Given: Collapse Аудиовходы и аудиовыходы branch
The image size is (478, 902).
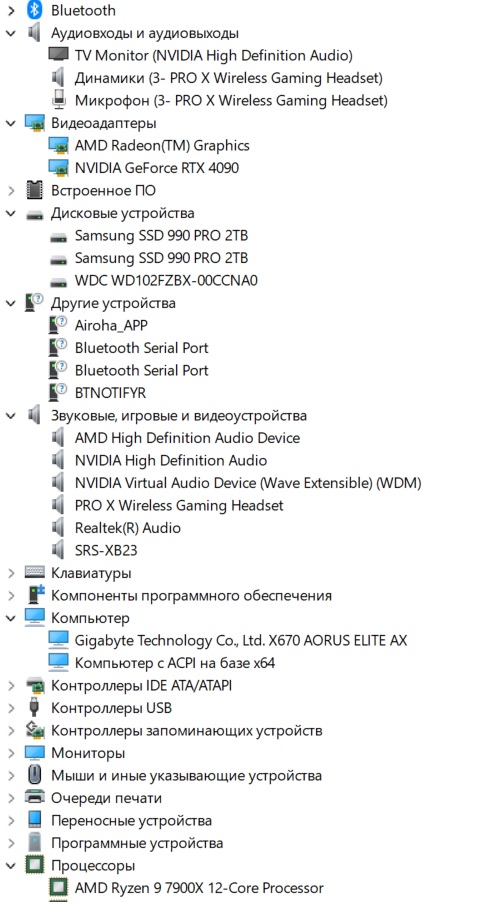Looking at the screenshot, I should click(10, 33).
